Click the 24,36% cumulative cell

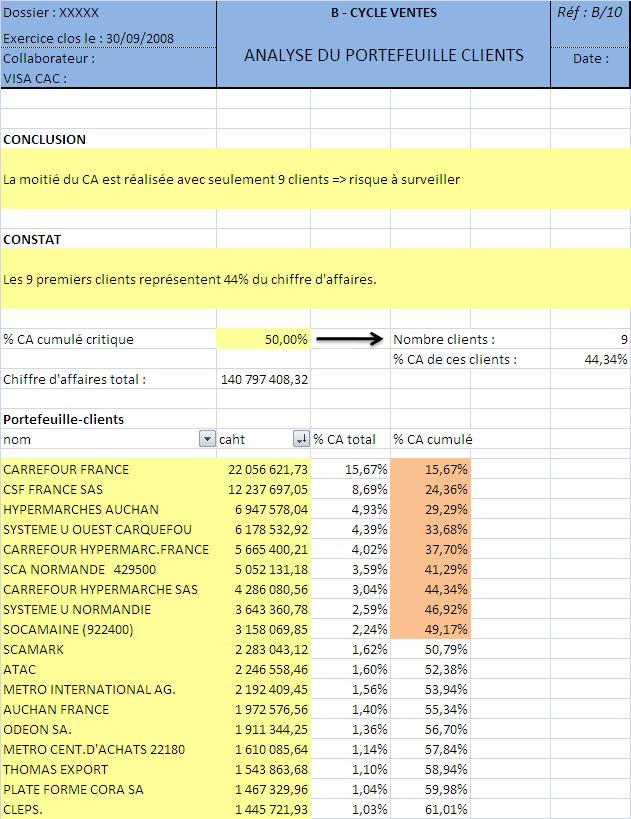[x=430, y=489]
